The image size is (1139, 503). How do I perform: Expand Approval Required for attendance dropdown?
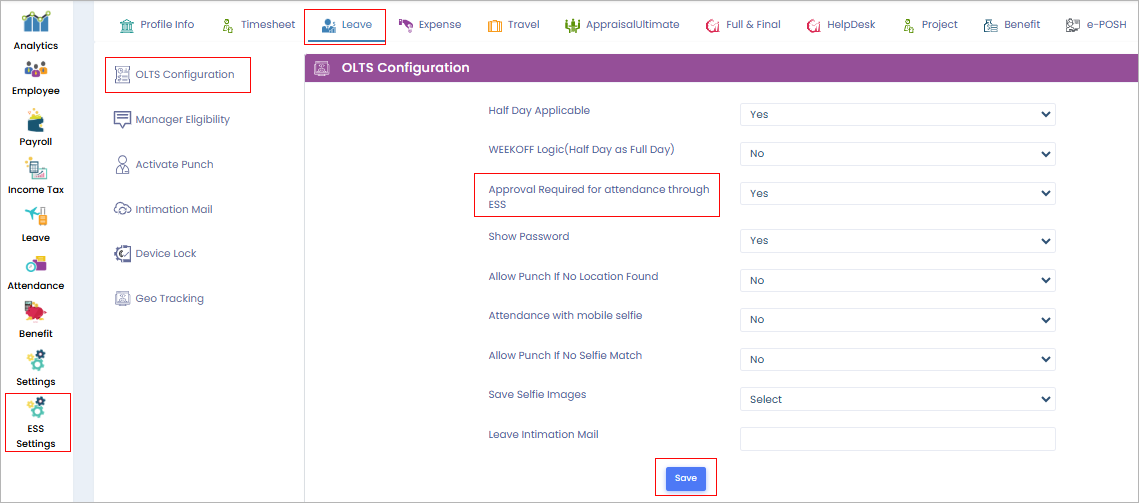tap(897, 193)
